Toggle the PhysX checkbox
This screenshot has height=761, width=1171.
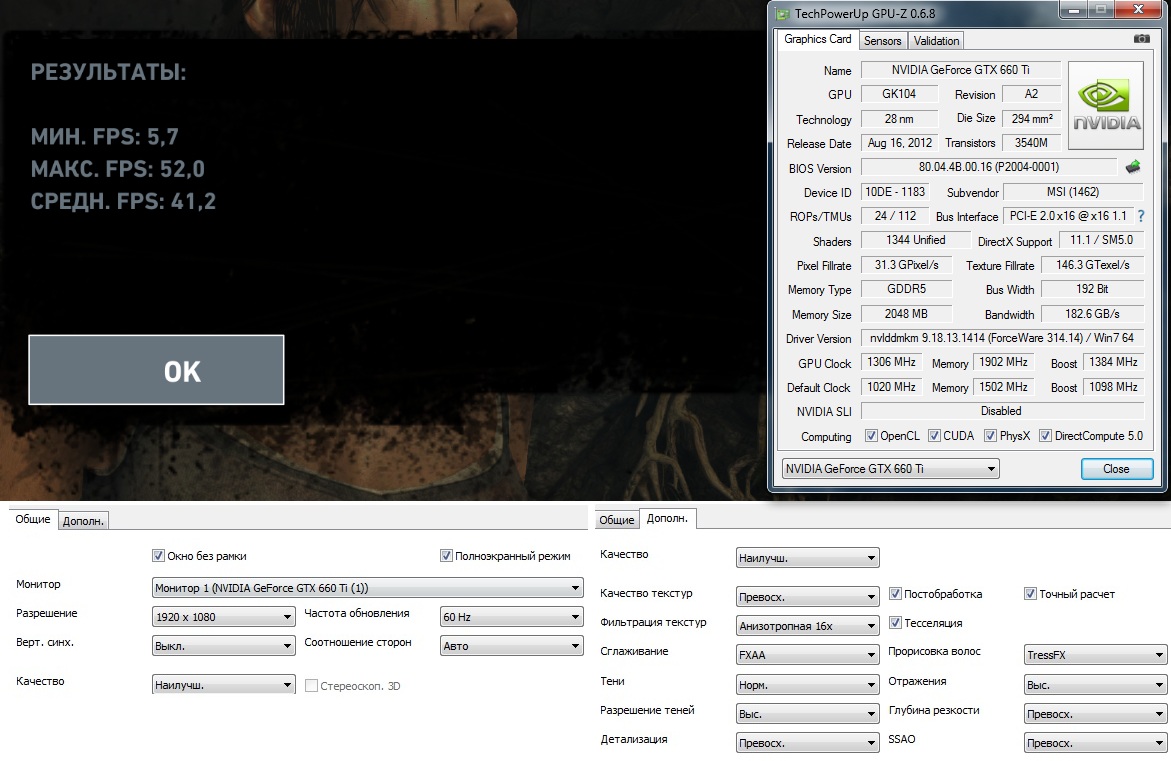coord(990,435)
